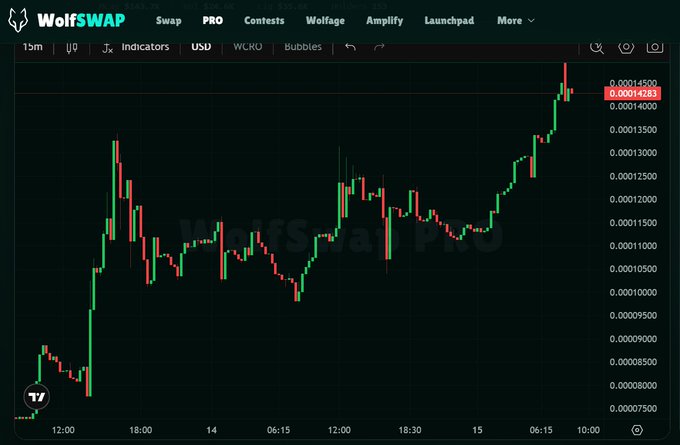Click the WolfSWAP brand name text
680x445 pixels.
point(81,20)
